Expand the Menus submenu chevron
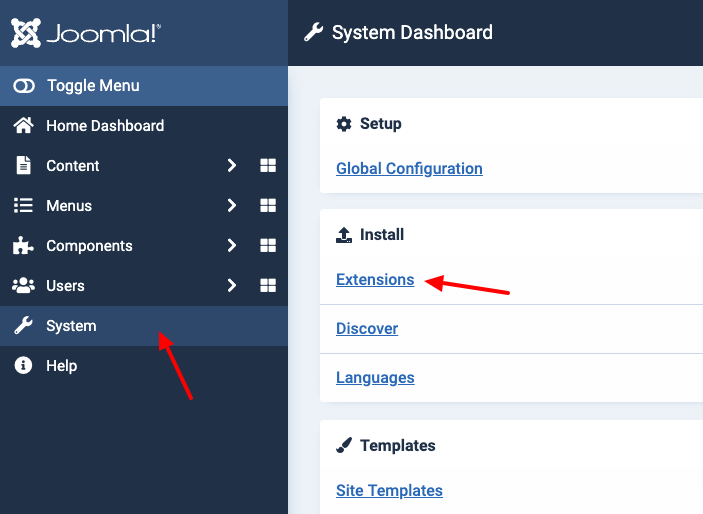703x514 pixels. tap(231, 205)
